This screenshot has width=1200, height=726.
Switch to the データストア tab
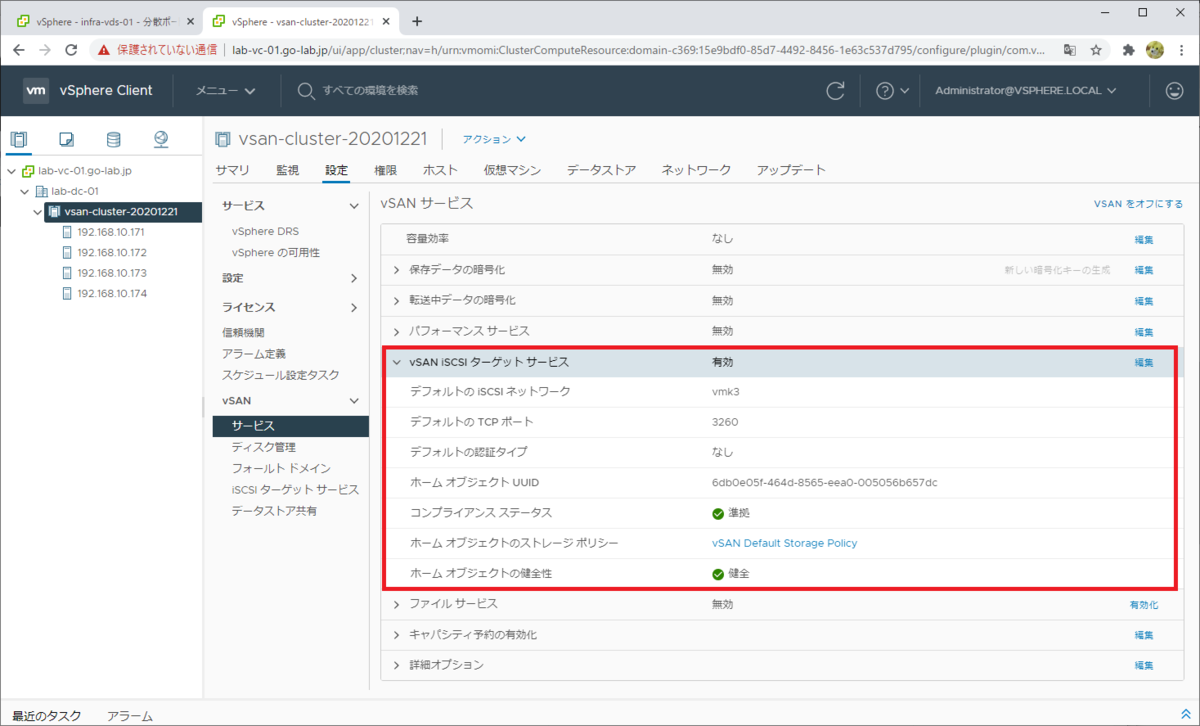click(x=601, y=170)
